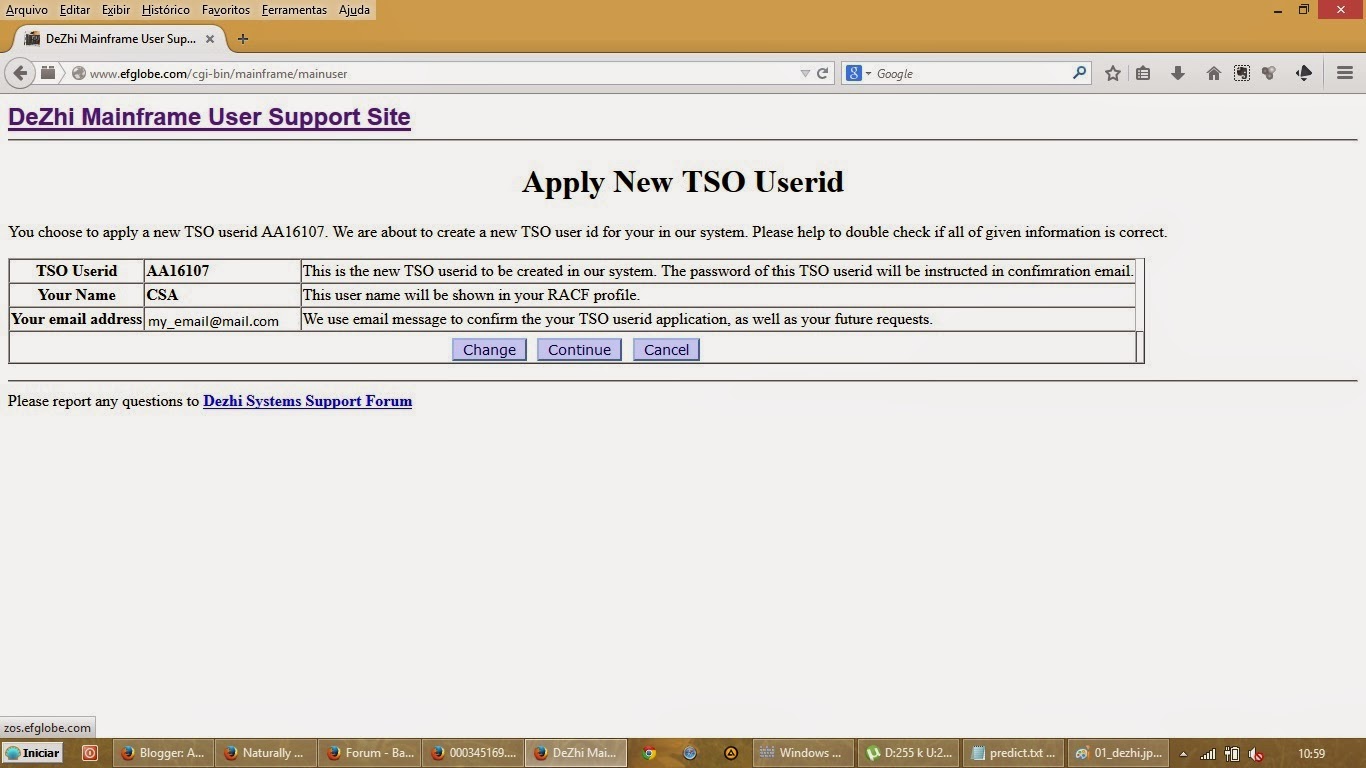The width and height of the screenshot is (1366, 768).
Task: Open predict.txt taskbar window
Action: click(x=1014, y=753)
